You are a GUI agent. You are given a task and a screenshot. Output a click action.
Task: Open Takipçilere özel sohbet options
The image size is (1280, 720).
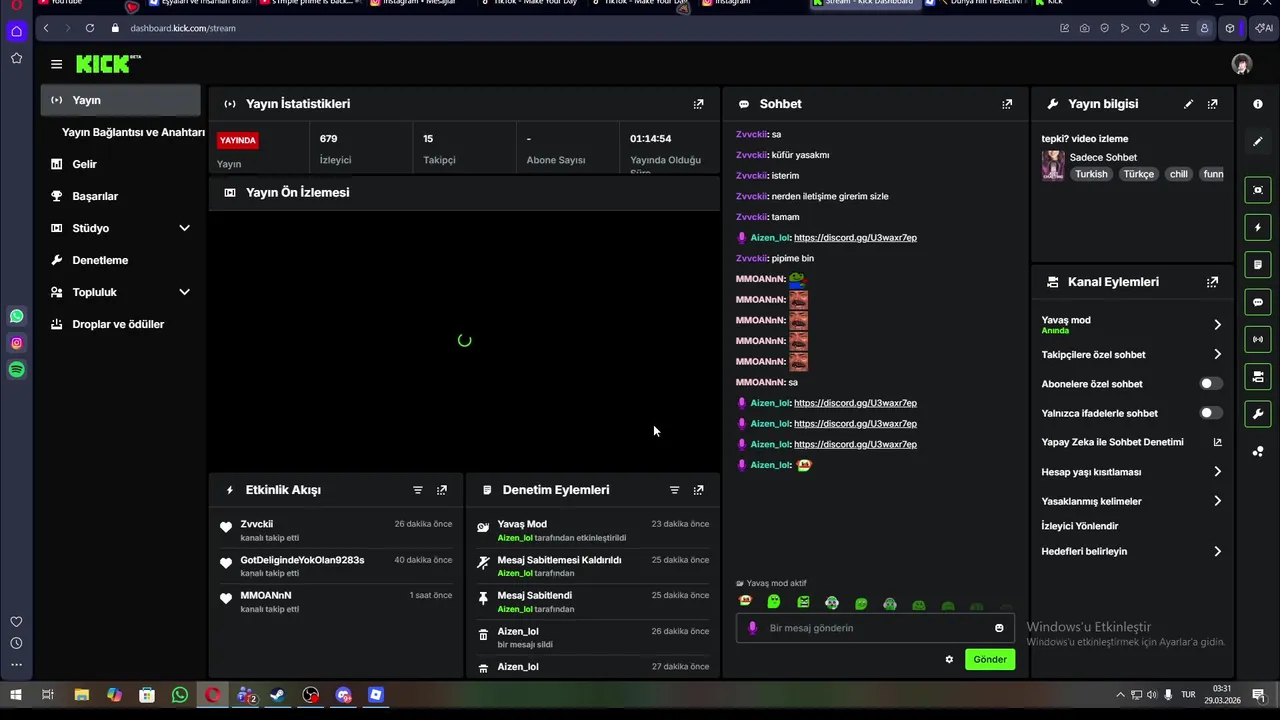pos(1217,354)
